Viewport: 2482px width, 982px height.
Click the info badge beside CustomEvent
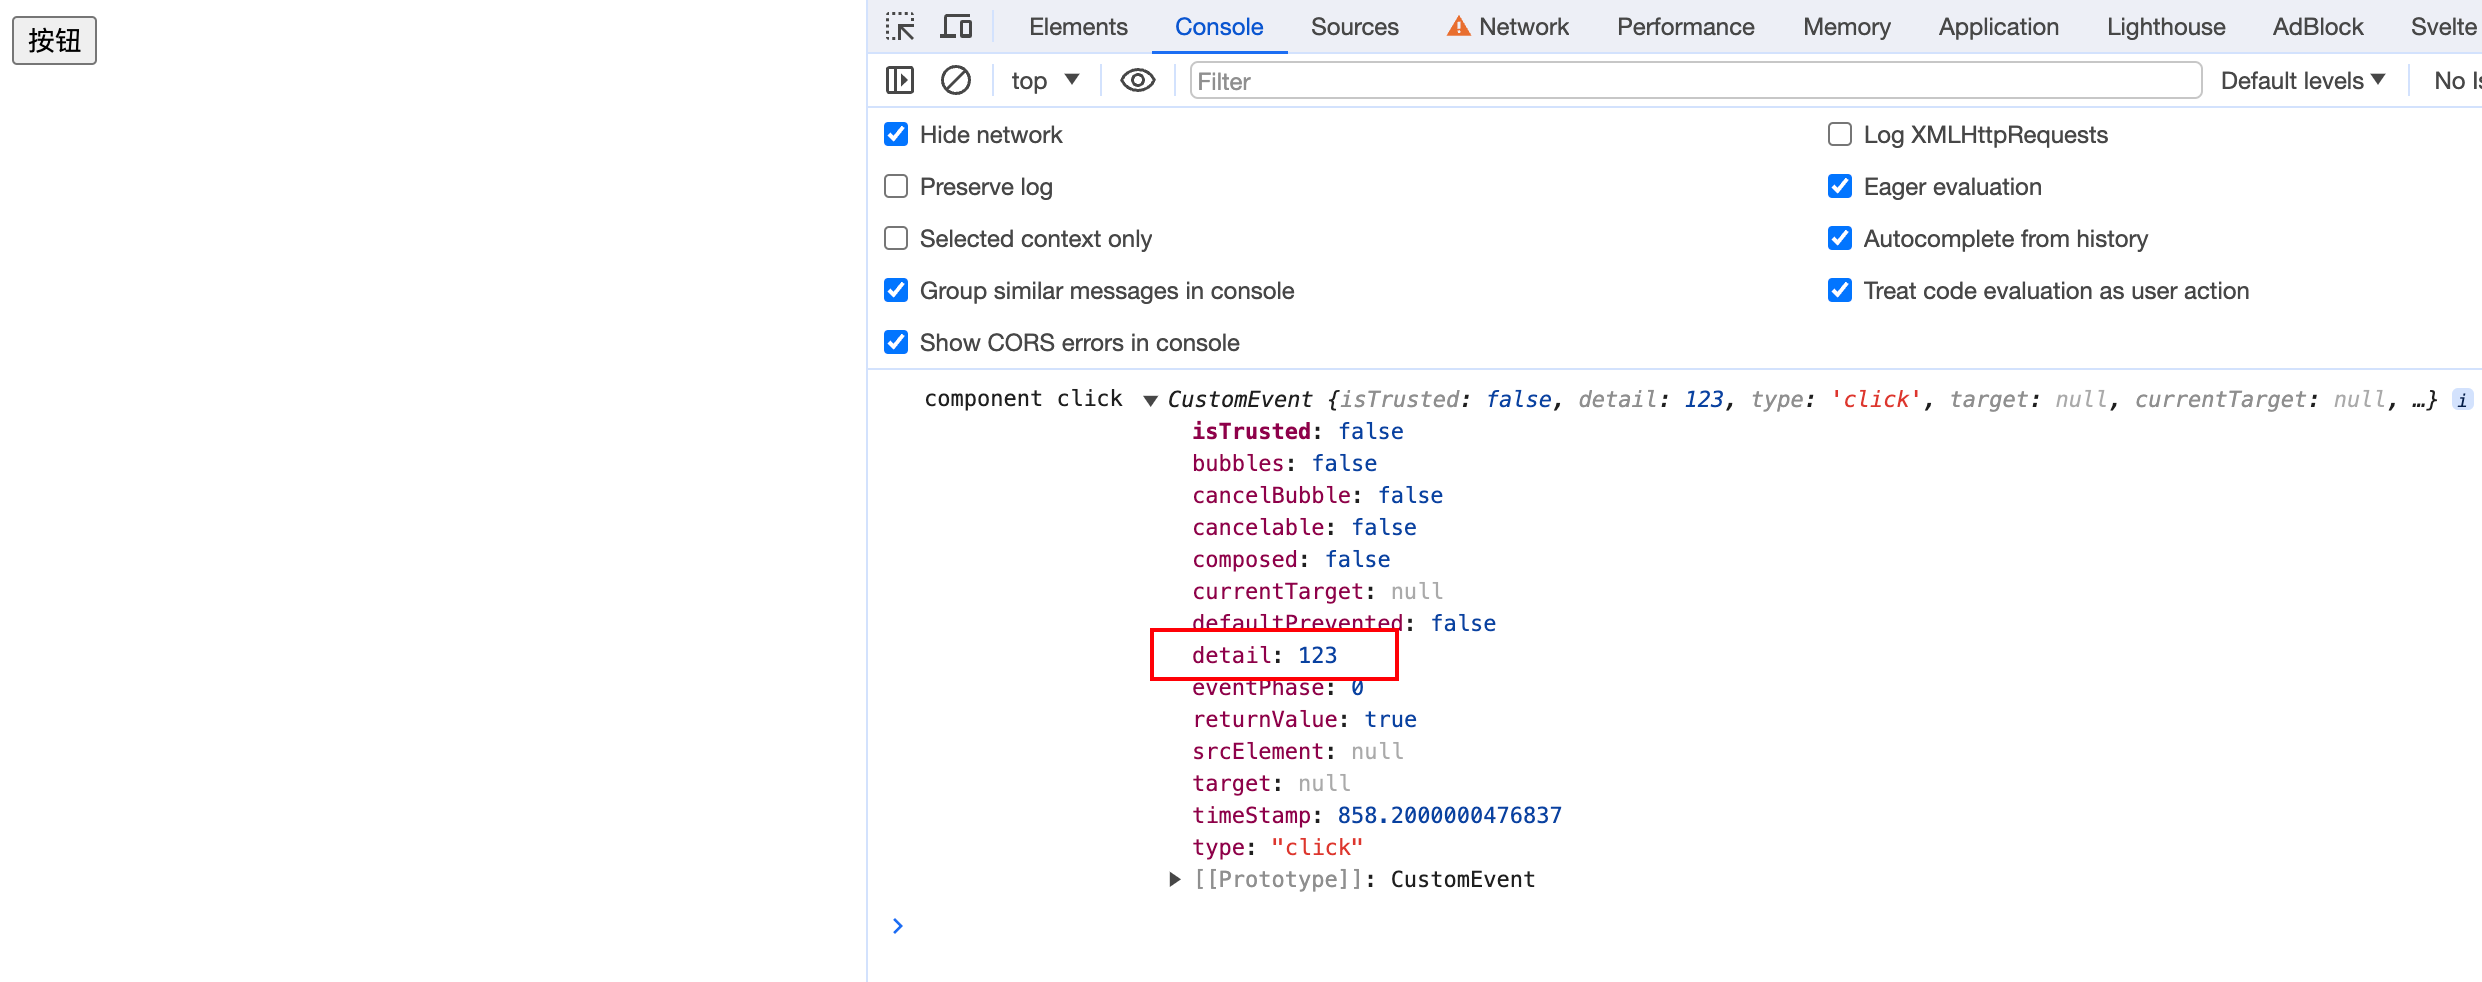pyautogui.click(x=2462, y=400)
